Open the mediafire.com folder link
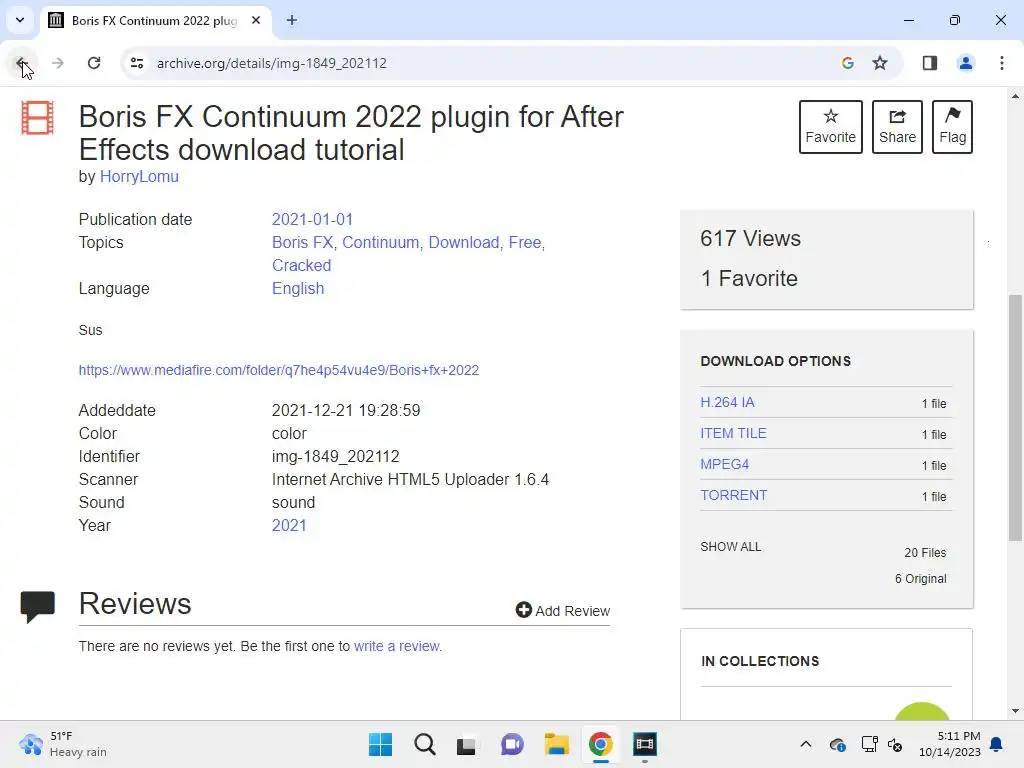Screen dimensions: 1024x768 coord(279,370)
